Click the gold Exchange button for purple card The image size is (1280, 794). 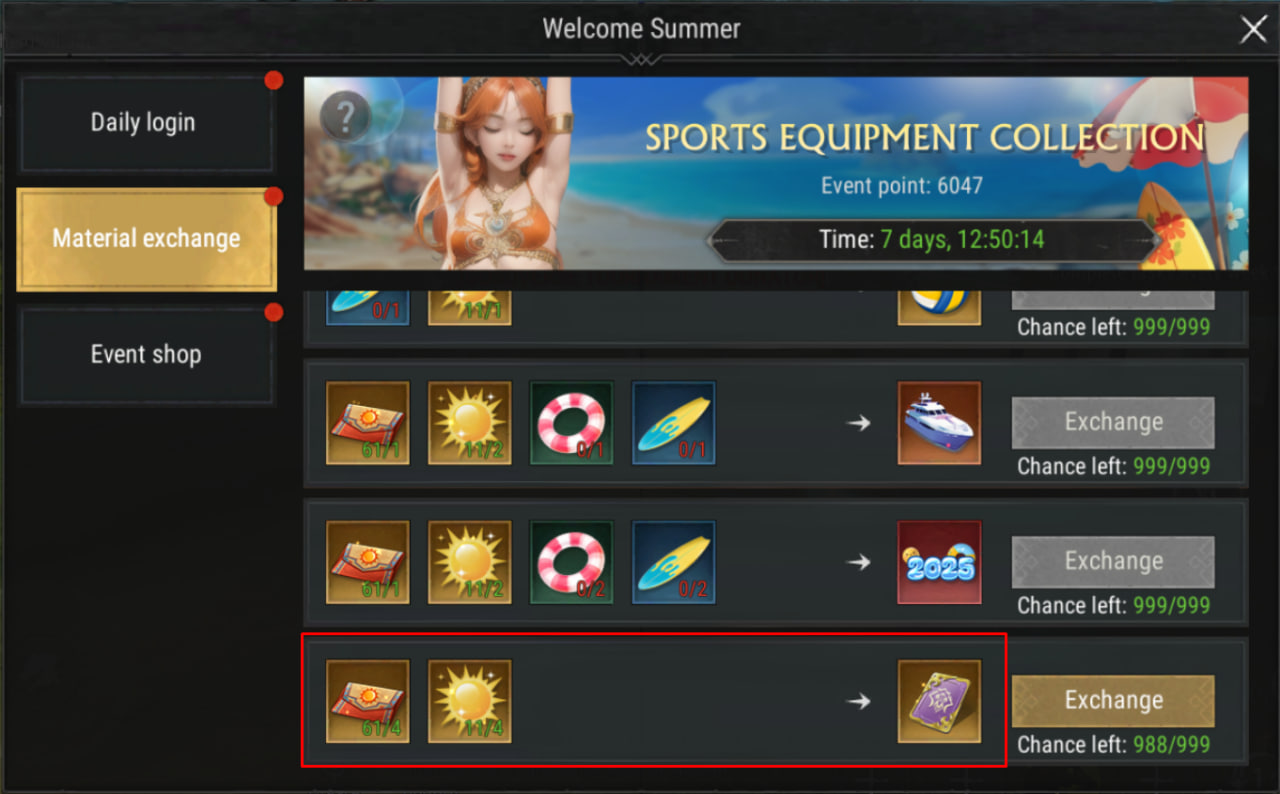pyautogui.click(x=1113, y=701)
